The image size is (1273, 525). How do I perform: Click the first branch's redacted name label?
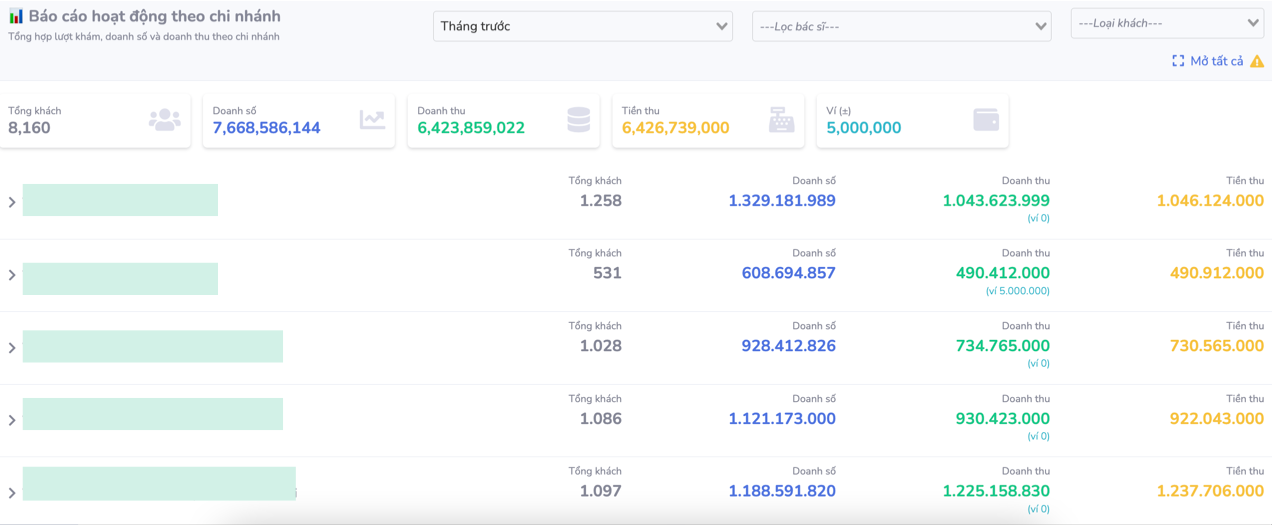click(x=120, y=200)
